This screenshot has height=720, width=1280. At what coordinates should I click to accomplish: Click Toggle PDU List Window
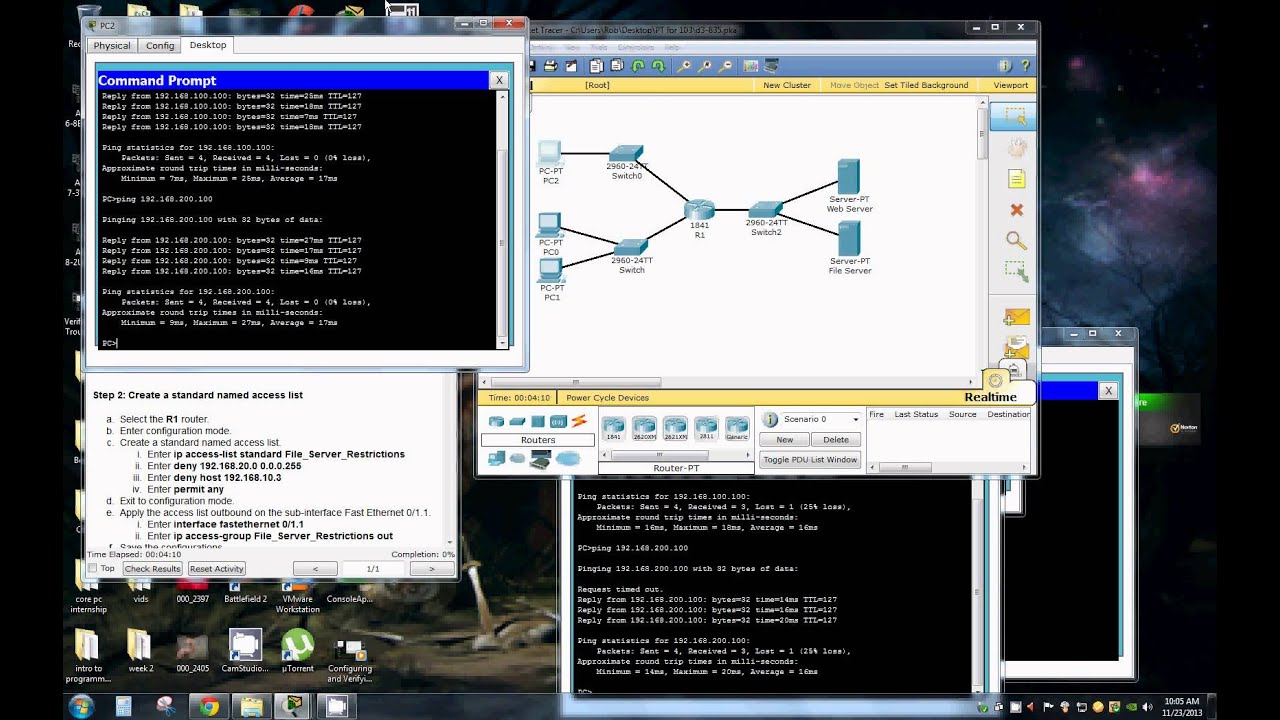pos(810,460)
